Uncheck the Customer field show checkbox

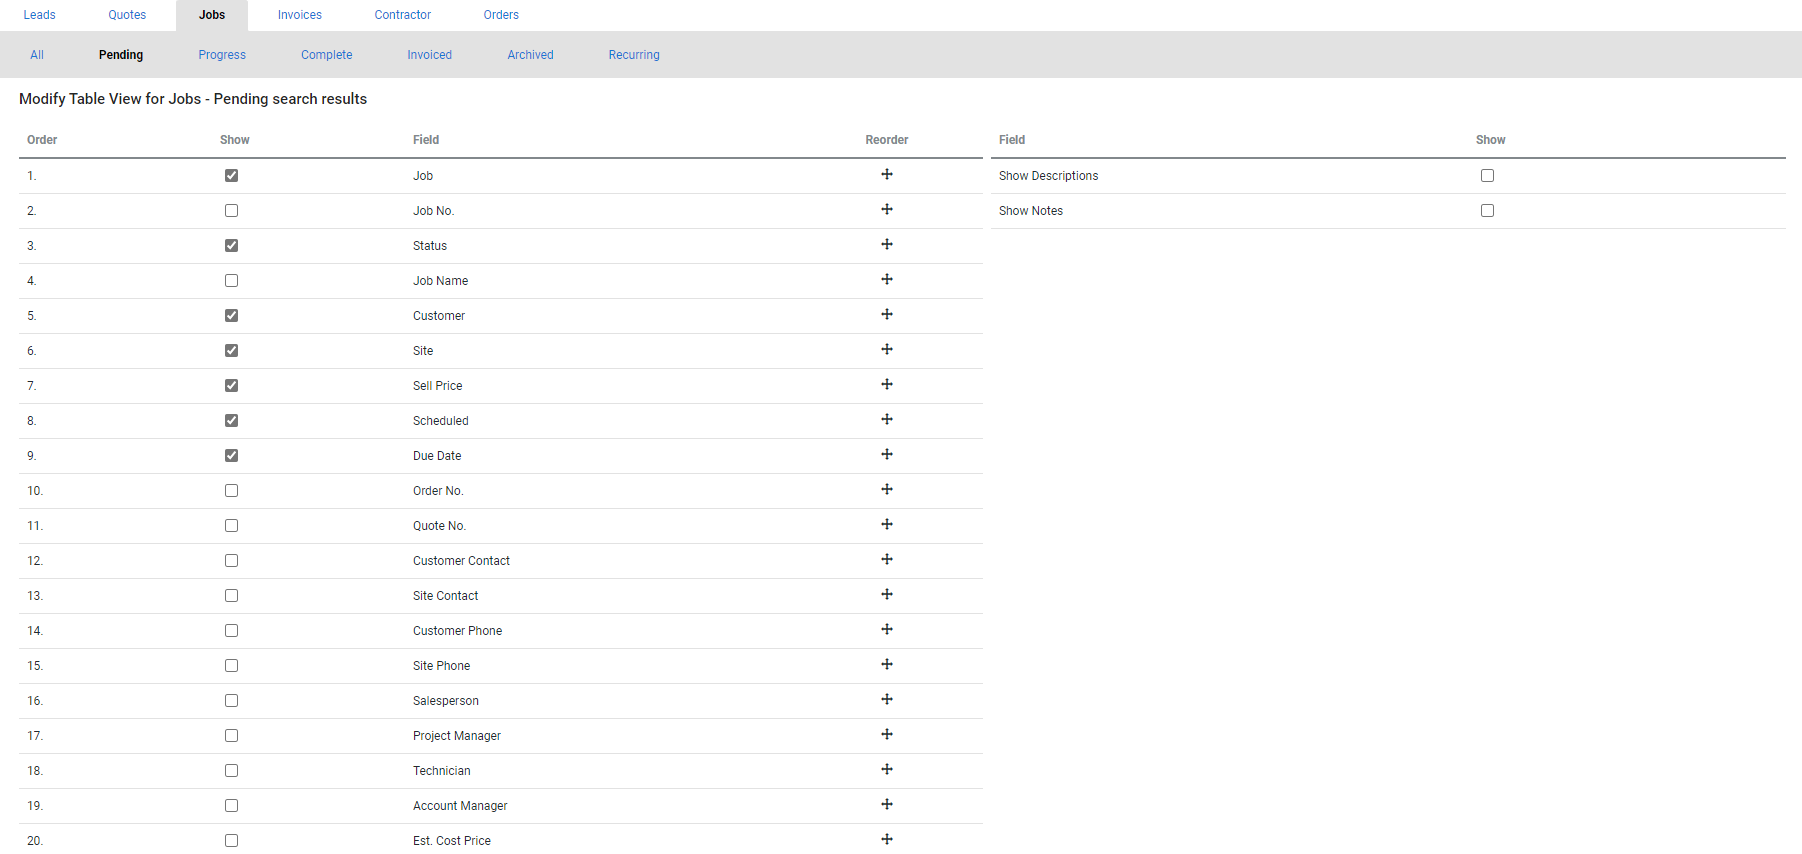(232, 315)
